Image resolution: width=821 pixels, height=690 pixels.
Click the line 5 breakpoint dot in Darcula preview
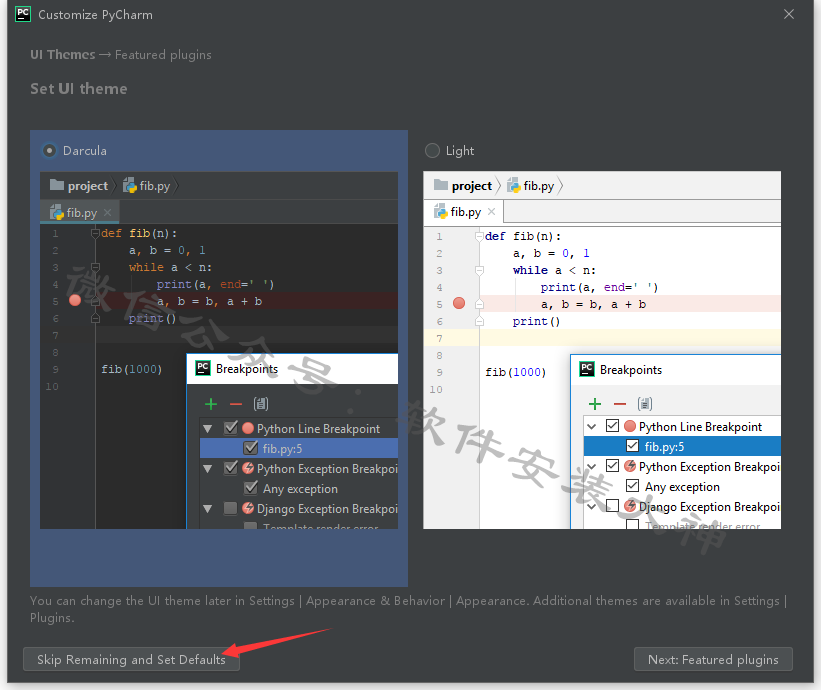[x=75, y=300]
